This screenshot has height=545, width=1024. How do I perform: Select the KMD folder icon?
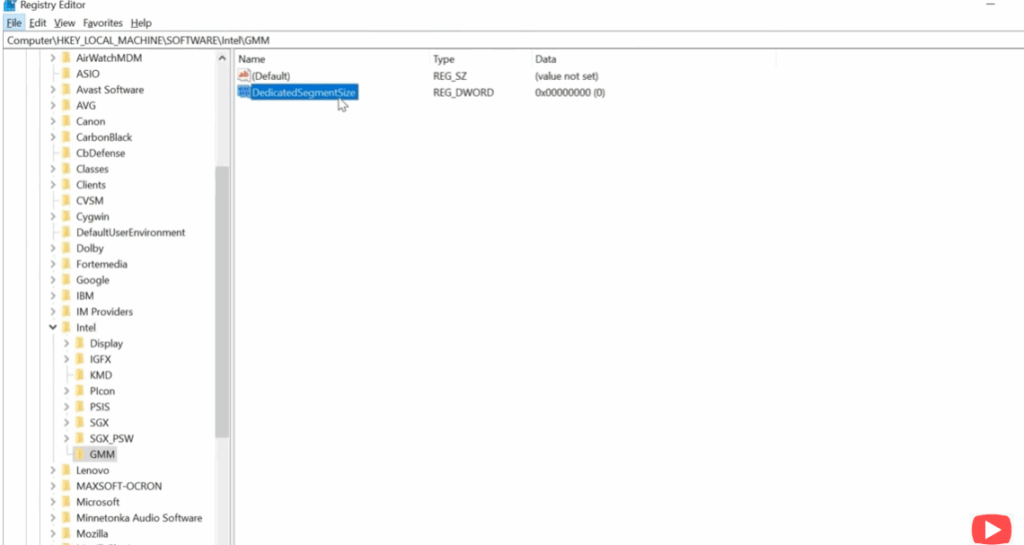[80, 375]
